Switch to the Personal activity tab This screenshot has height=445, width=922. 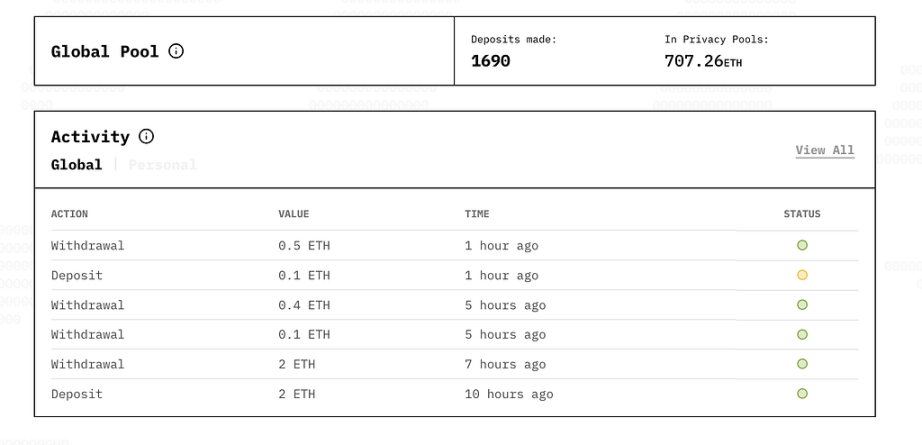point(163,165)
